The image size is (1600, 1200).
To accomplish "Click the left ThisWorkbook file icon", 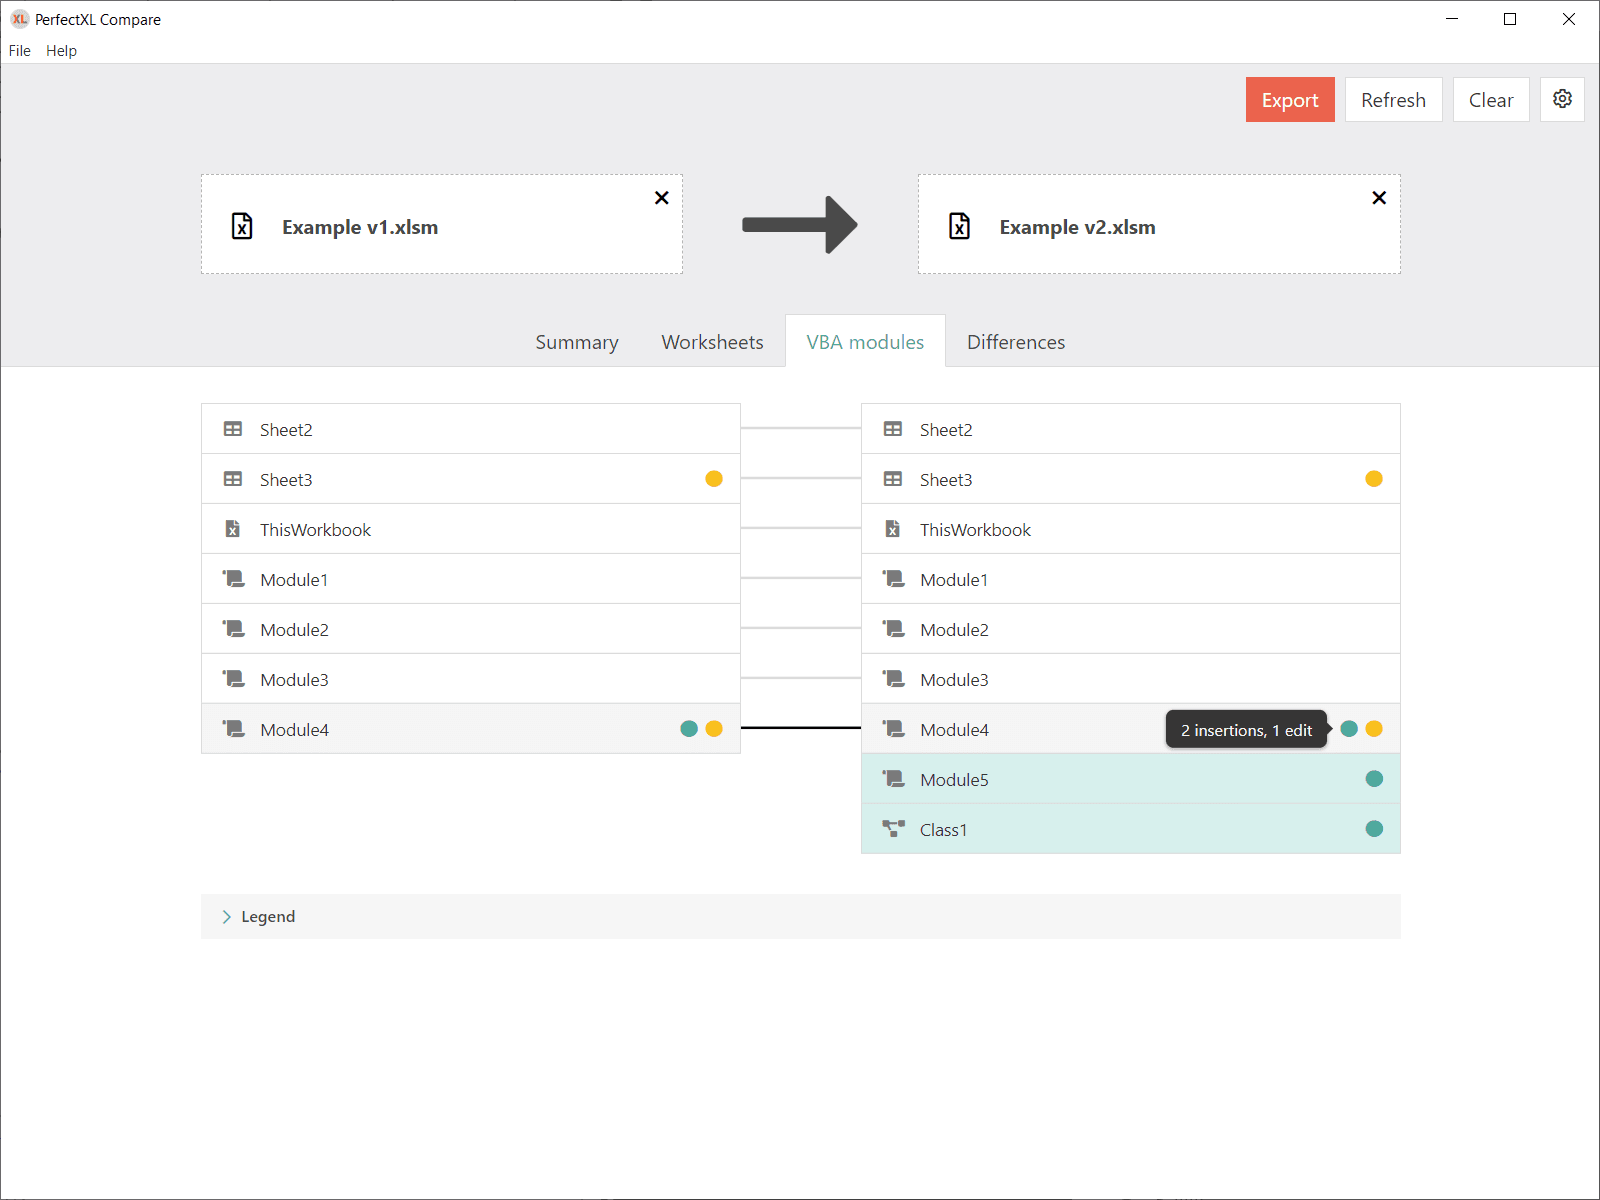I will pos(233,529).
